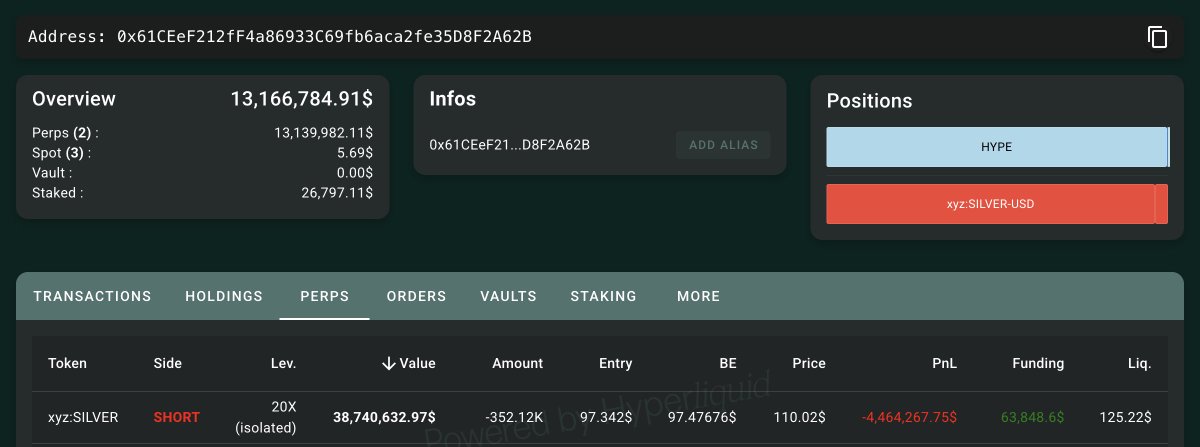This screenshot has height=447, width=1200.
Task: Open the TRANSACTIONS tab
Action: click(x=92, y=296)
